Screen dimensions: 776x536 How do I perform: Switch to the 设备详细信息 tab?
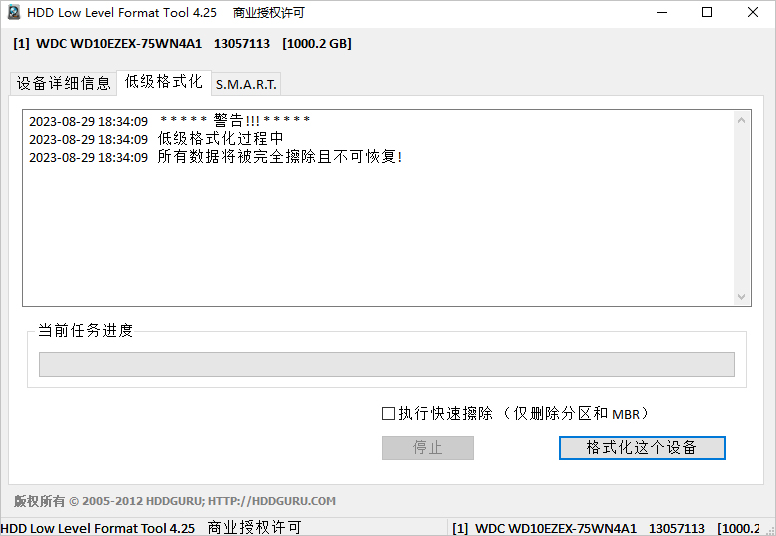63,83
